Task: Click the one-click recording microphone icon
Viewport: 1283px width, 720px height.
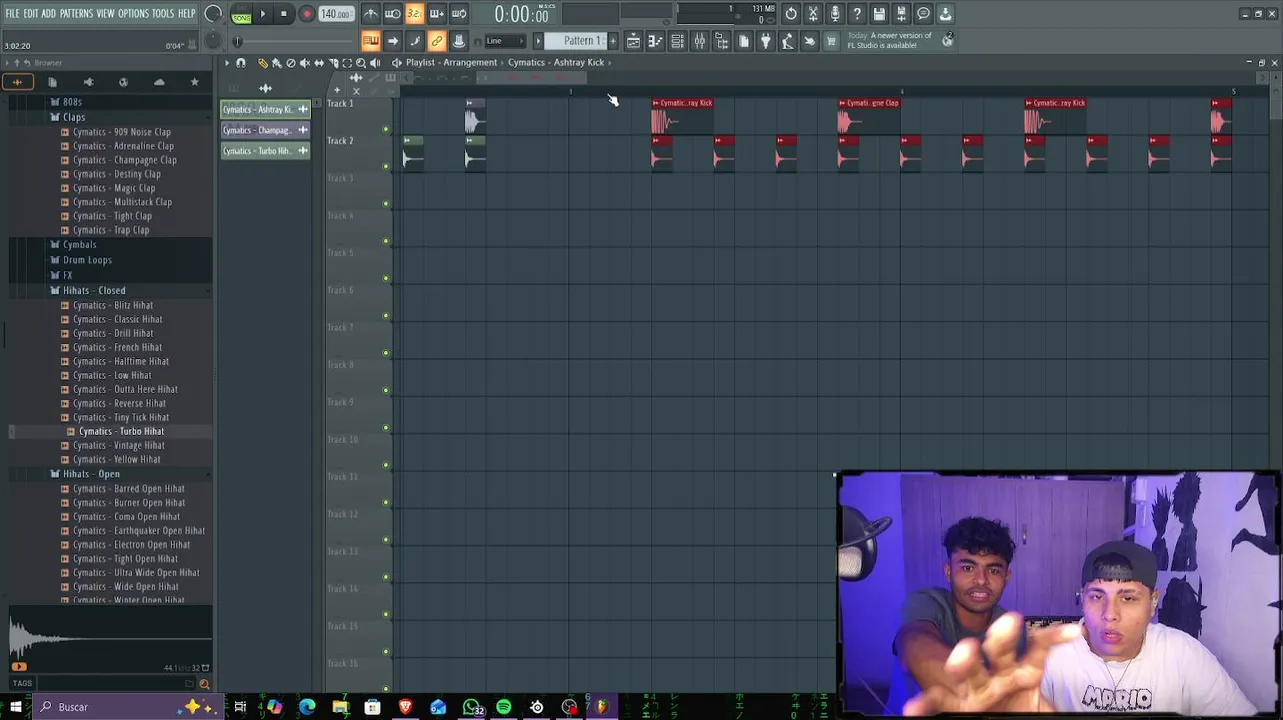Action: (835, 14)
